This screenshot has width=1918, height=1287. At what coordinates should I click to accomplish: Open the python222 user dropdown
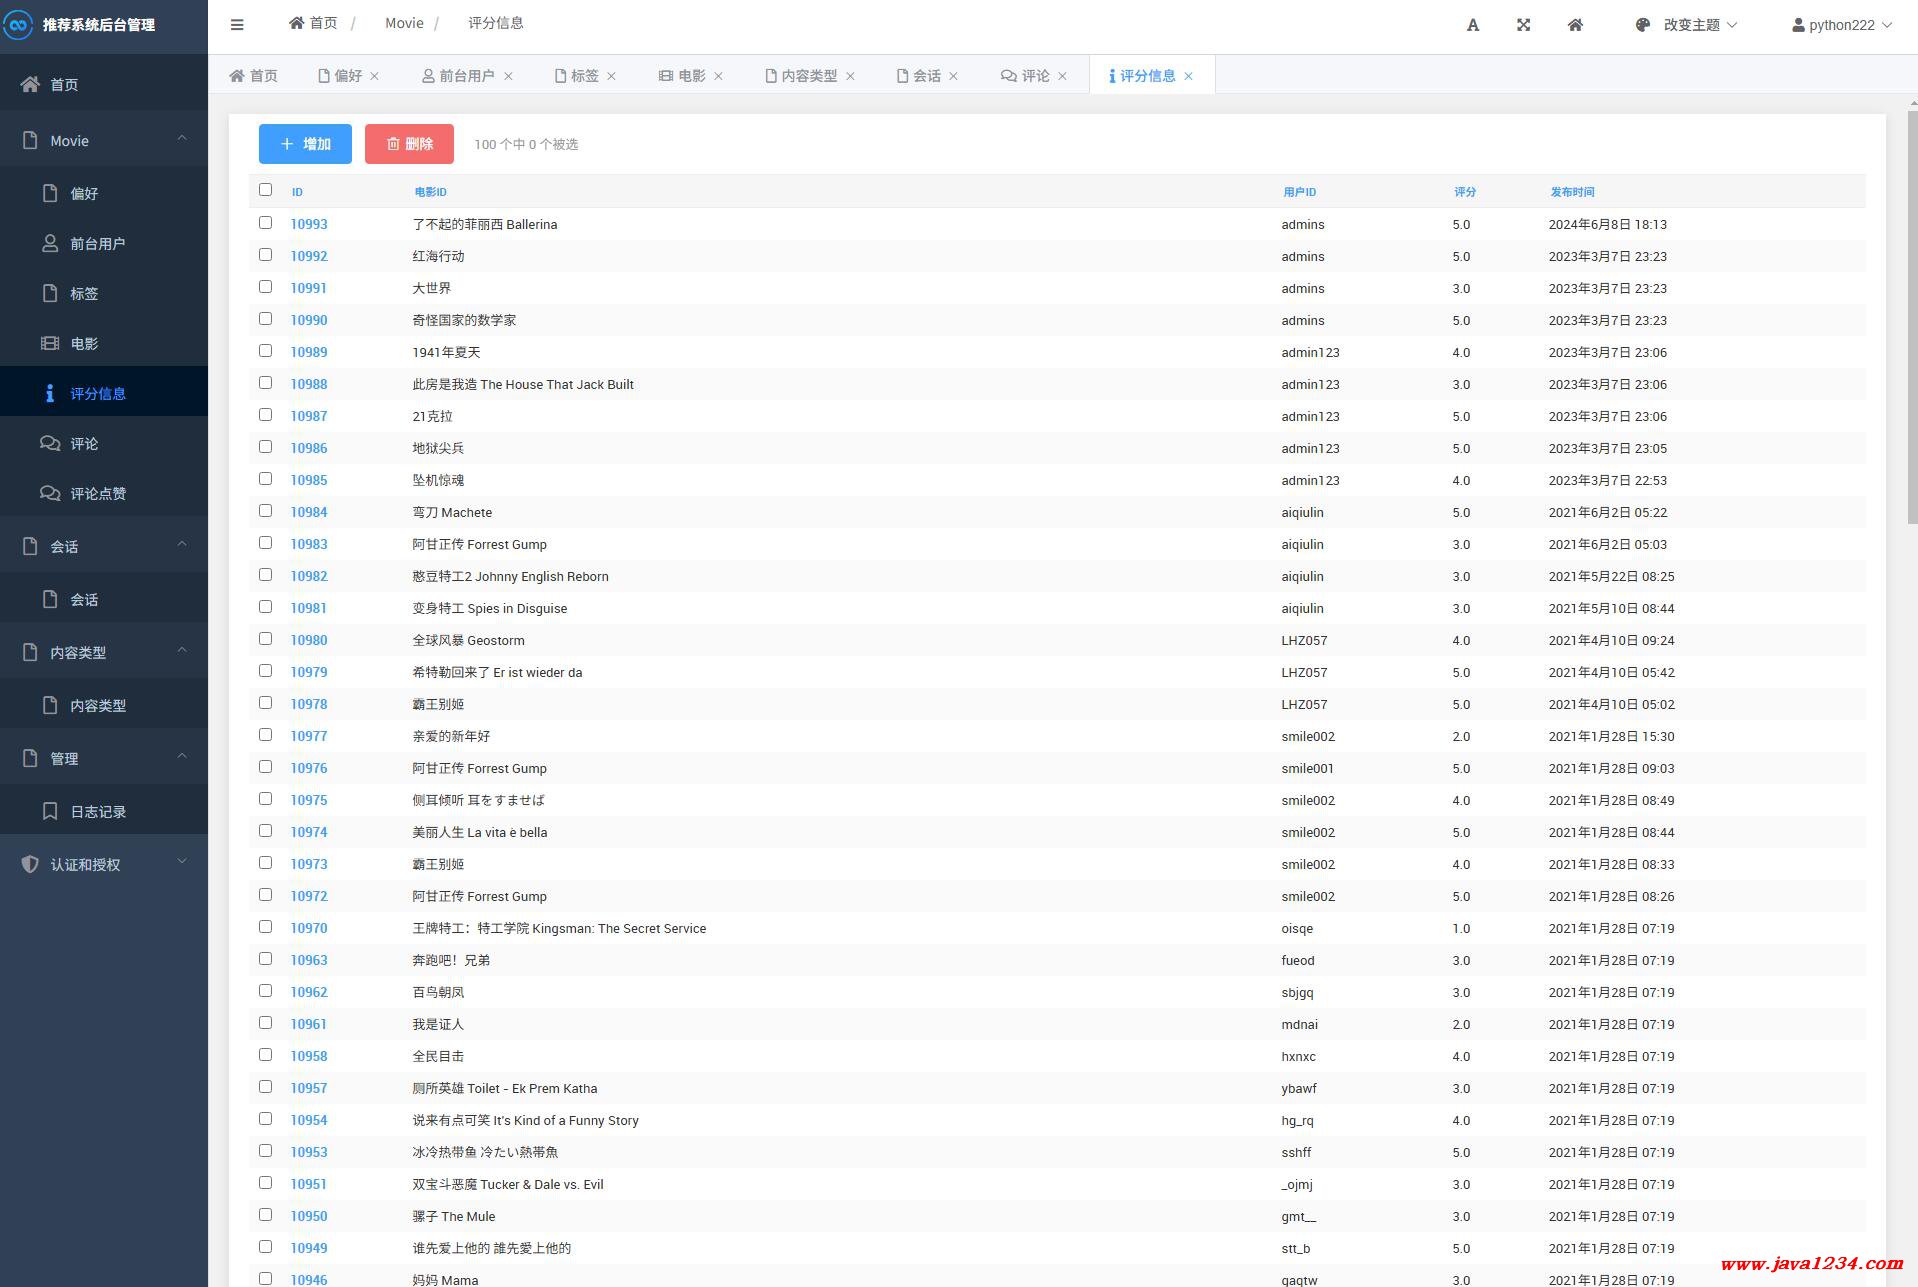[1841, 25]
